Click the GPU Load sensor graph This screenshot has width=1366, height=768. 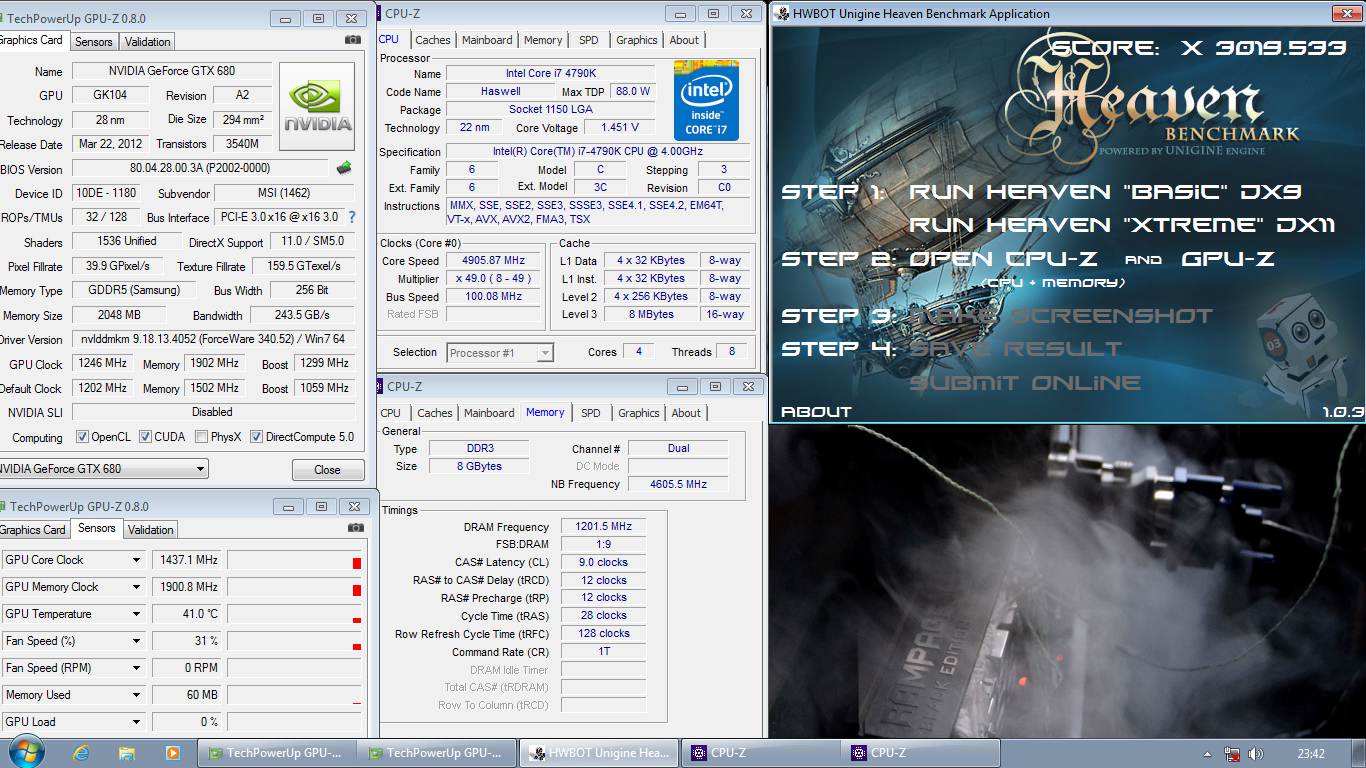(295, 722)
